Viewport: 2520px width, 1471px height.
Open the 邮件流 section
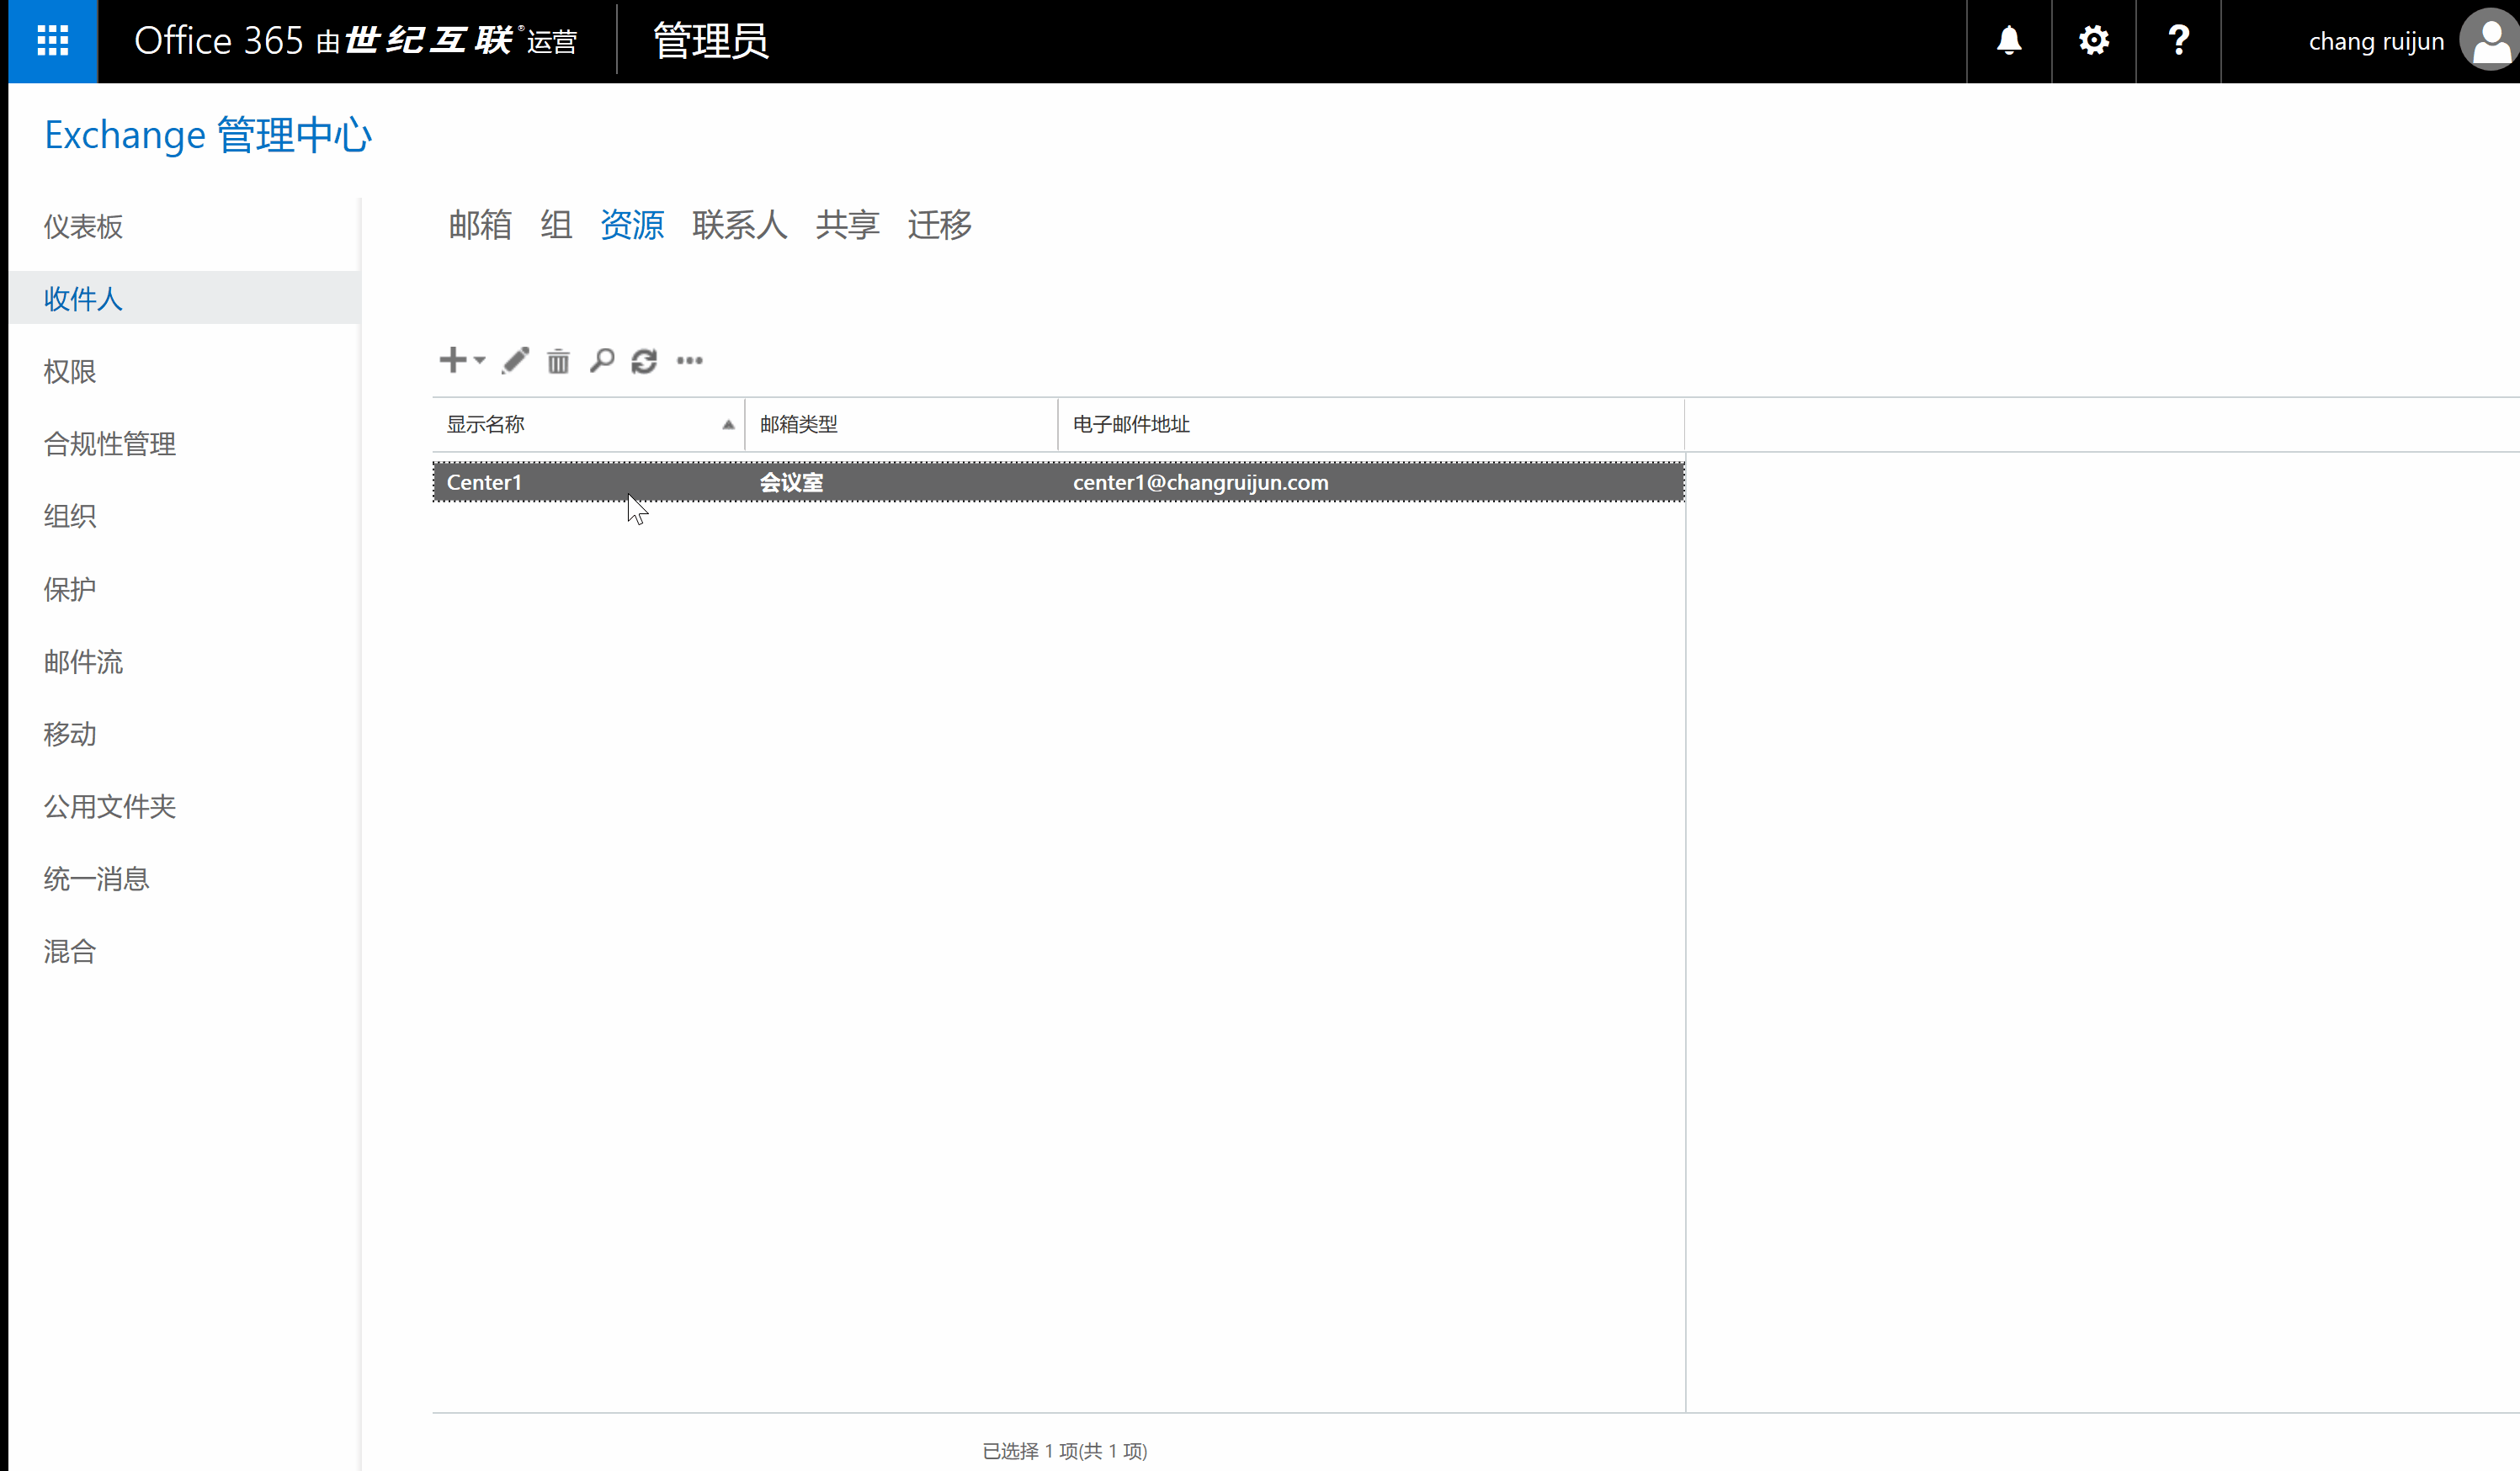(x=83, y=662)
